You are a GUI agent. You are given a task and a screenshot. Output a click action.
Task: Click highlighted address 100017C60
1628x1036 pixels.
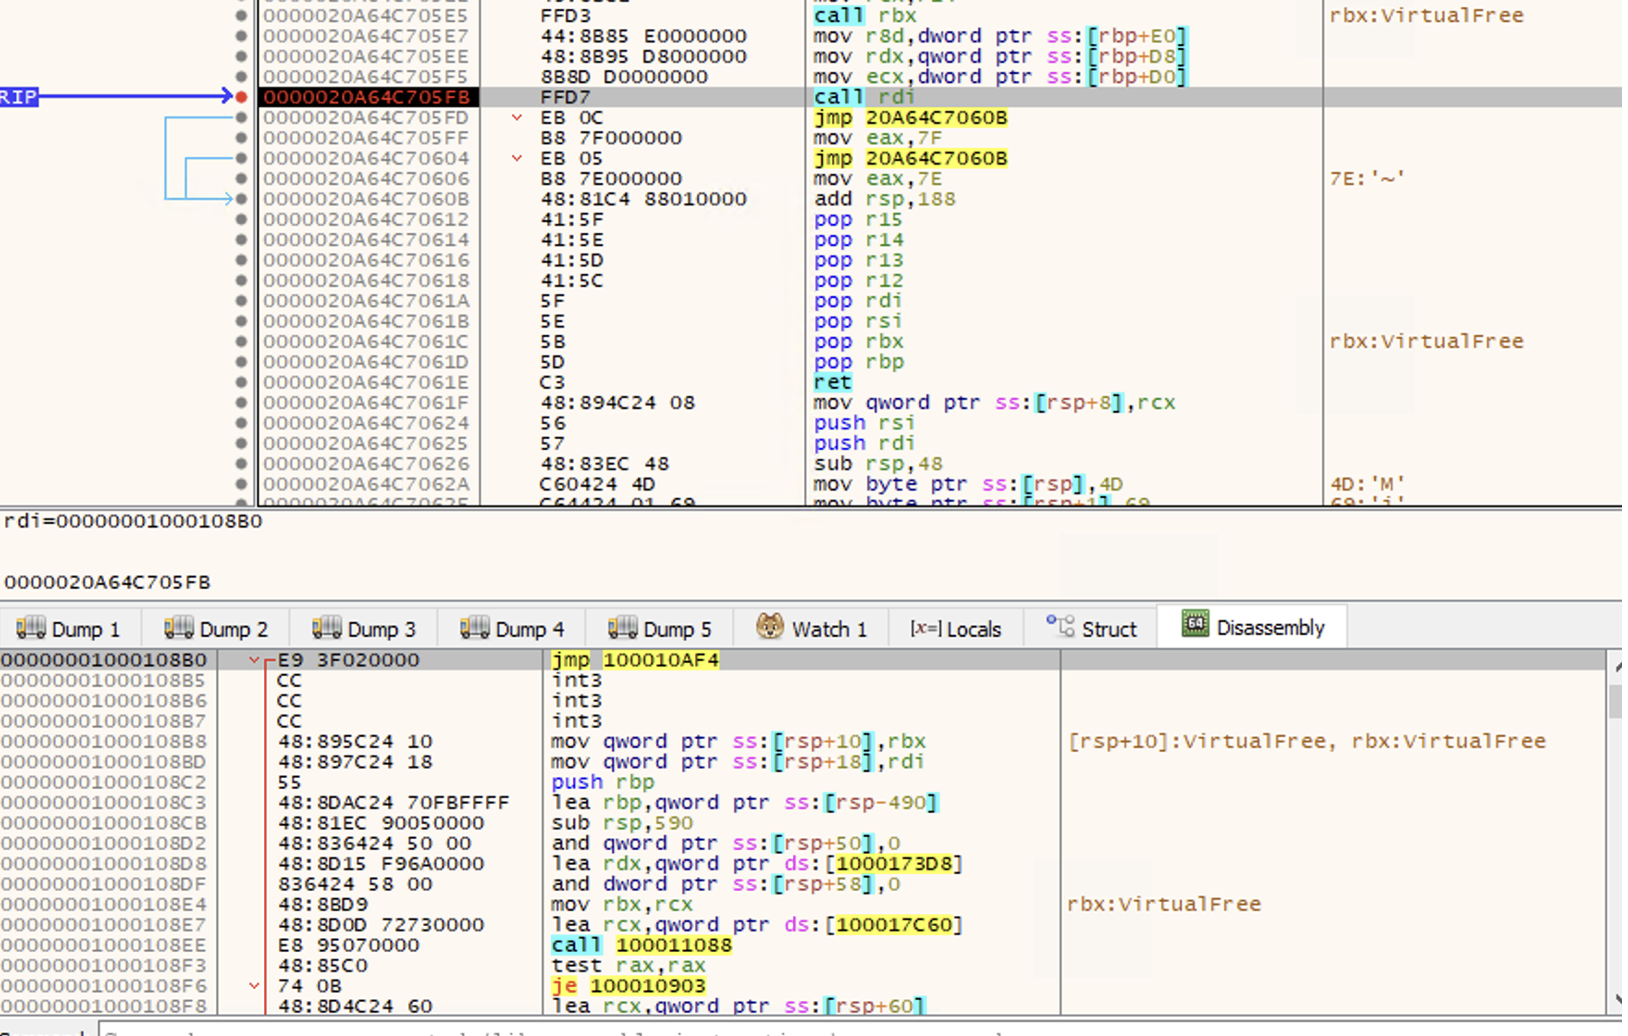tap(894, 925)
